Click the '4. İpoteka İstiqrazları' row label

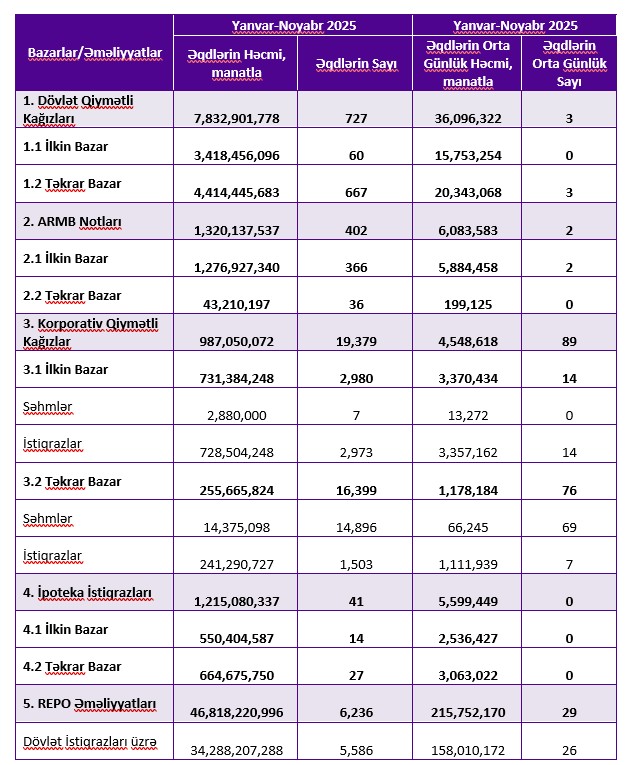click(x=87, y=592)
